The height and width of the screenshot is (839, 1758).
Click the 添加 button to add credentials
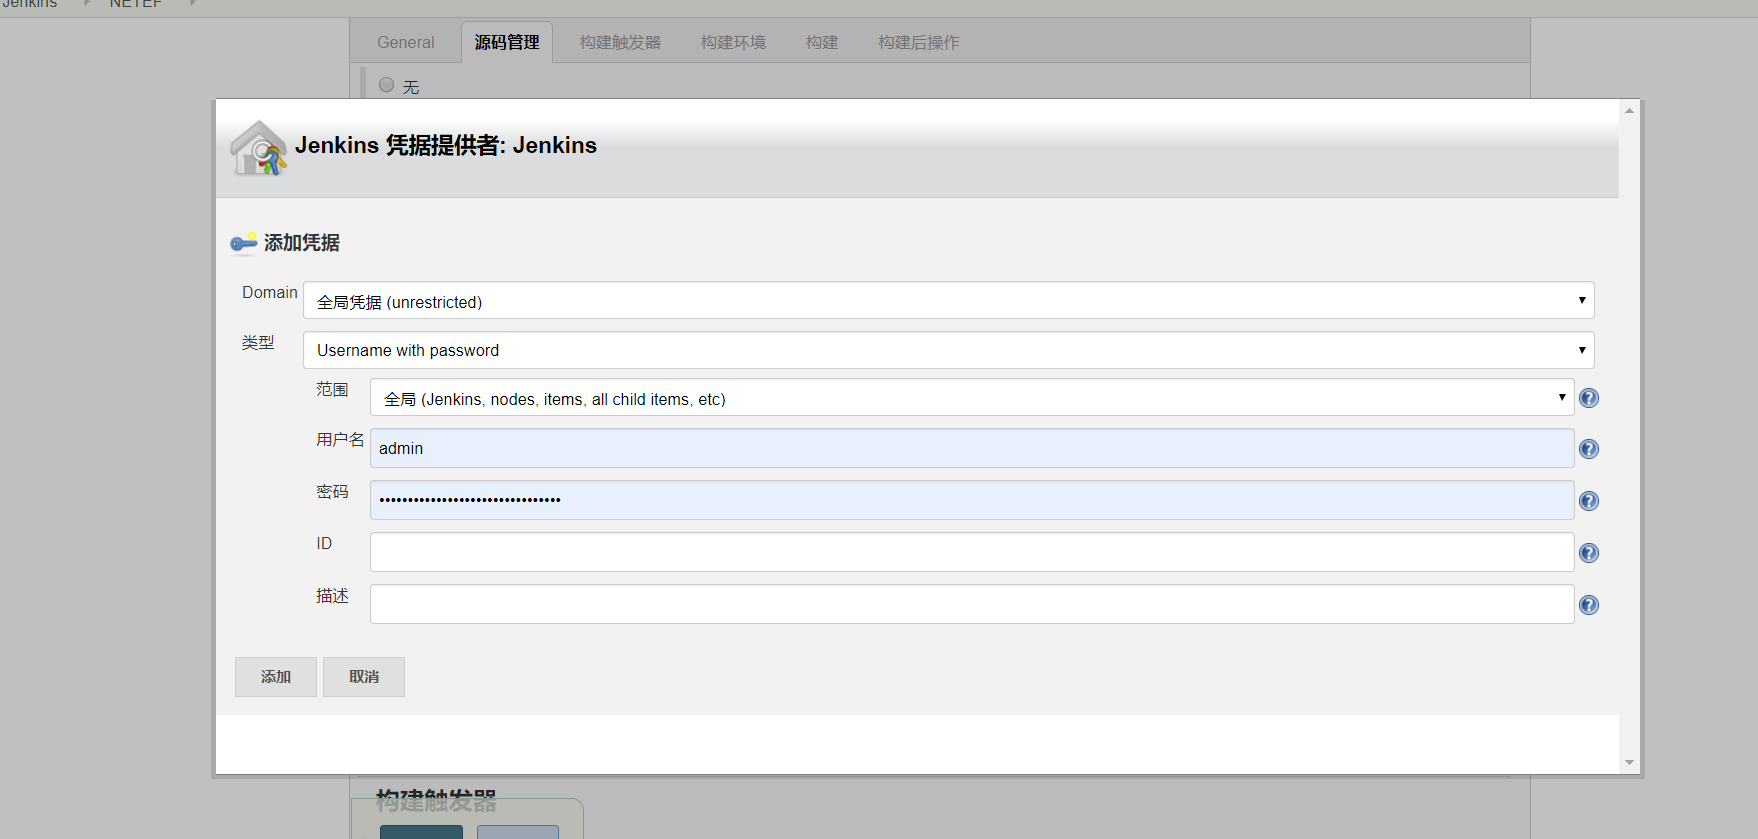click(276, 677)
